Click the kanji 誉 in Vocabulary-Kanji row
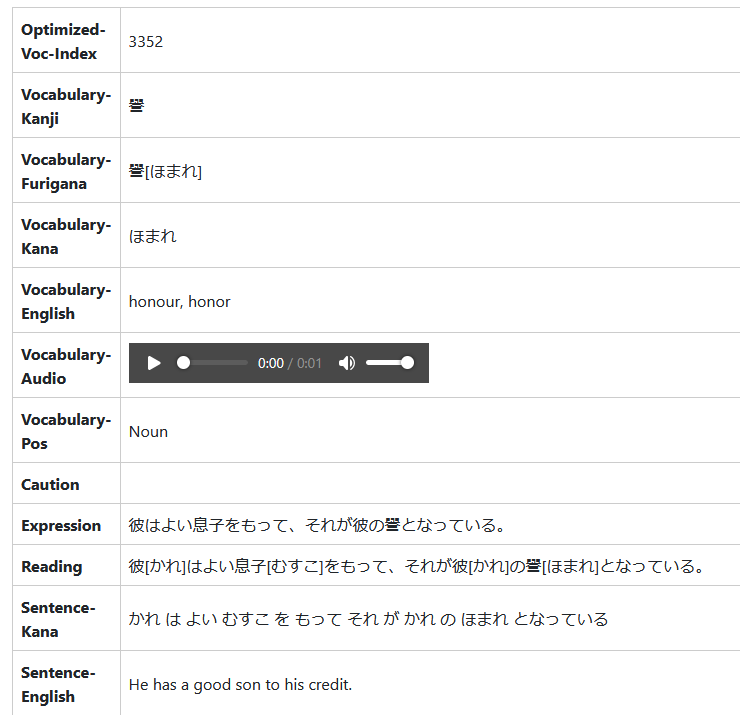The width and height of the screenshot is (740, 715). point(136,106)
